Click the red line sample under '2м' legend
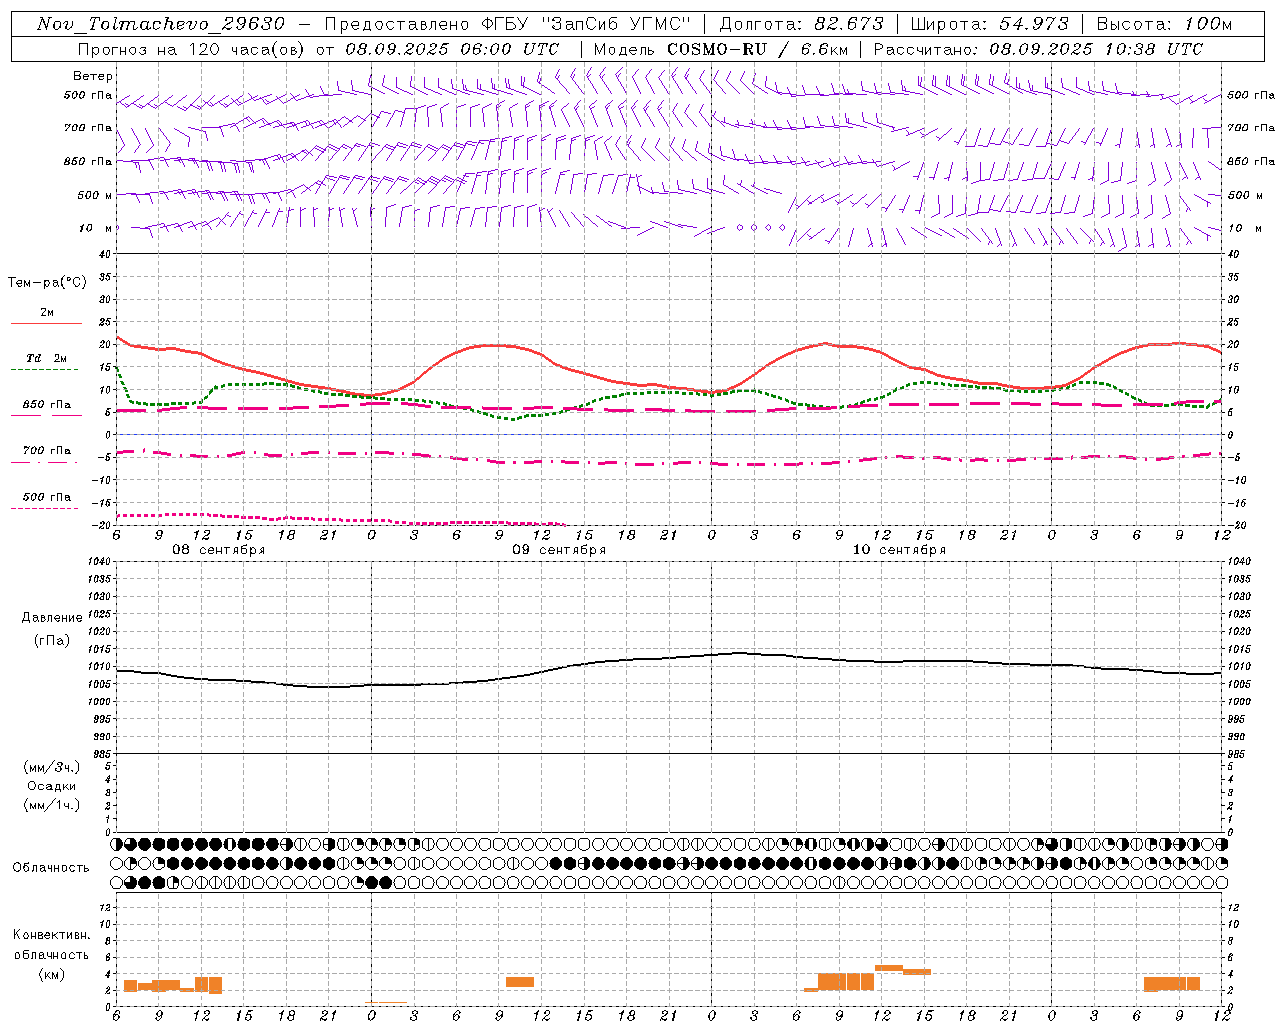Image resolution: width=1280 pixels, height=1024 pixels. (46, 324)
